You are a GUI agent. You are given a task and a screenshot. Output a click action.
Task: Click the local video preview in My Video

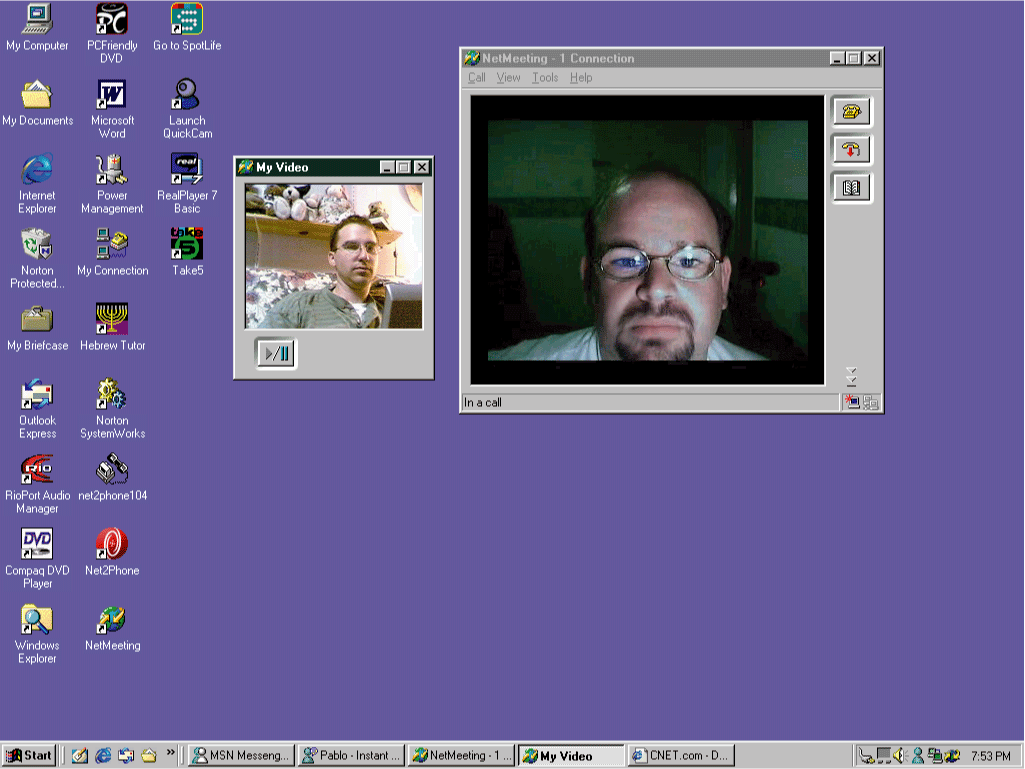click(x=333, y=256)
